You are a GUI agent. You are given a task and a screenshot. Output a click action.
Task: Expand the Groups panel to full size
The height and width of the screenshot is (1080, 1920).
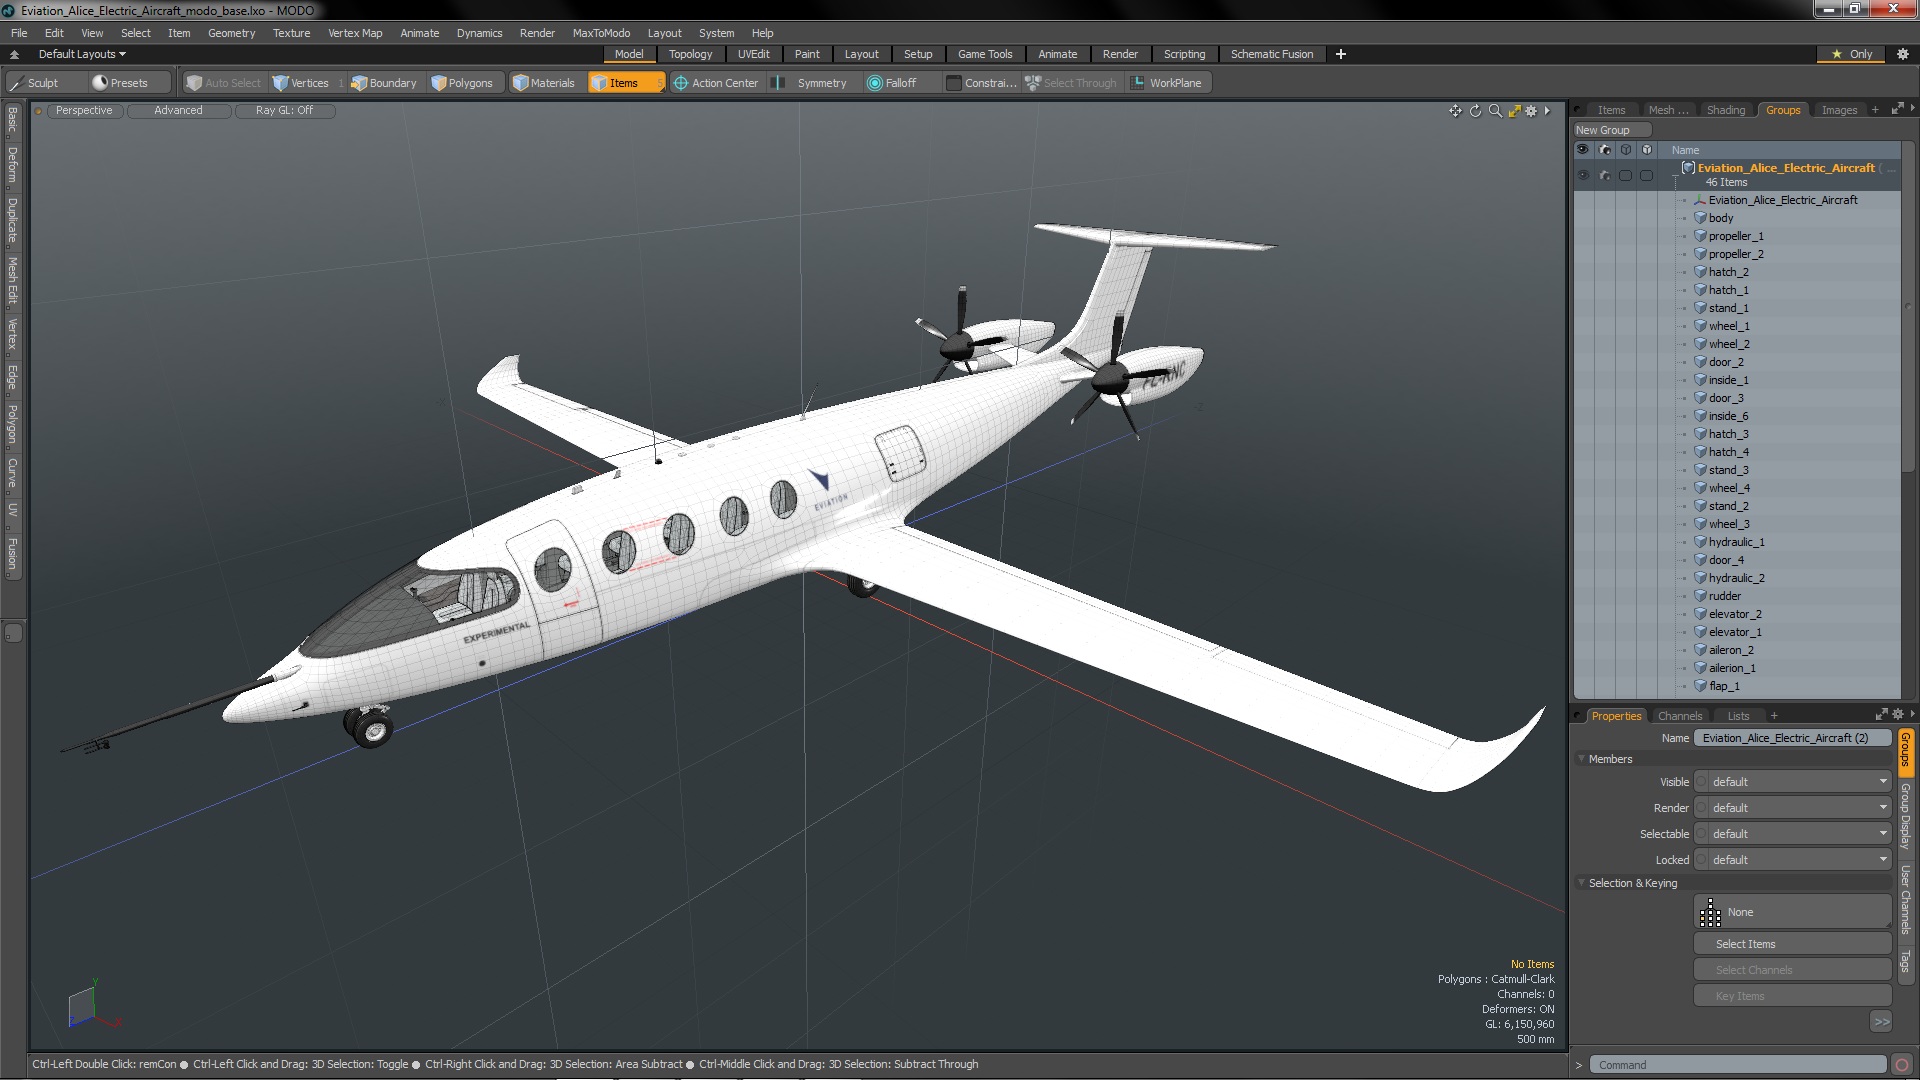pos(1897,110)
